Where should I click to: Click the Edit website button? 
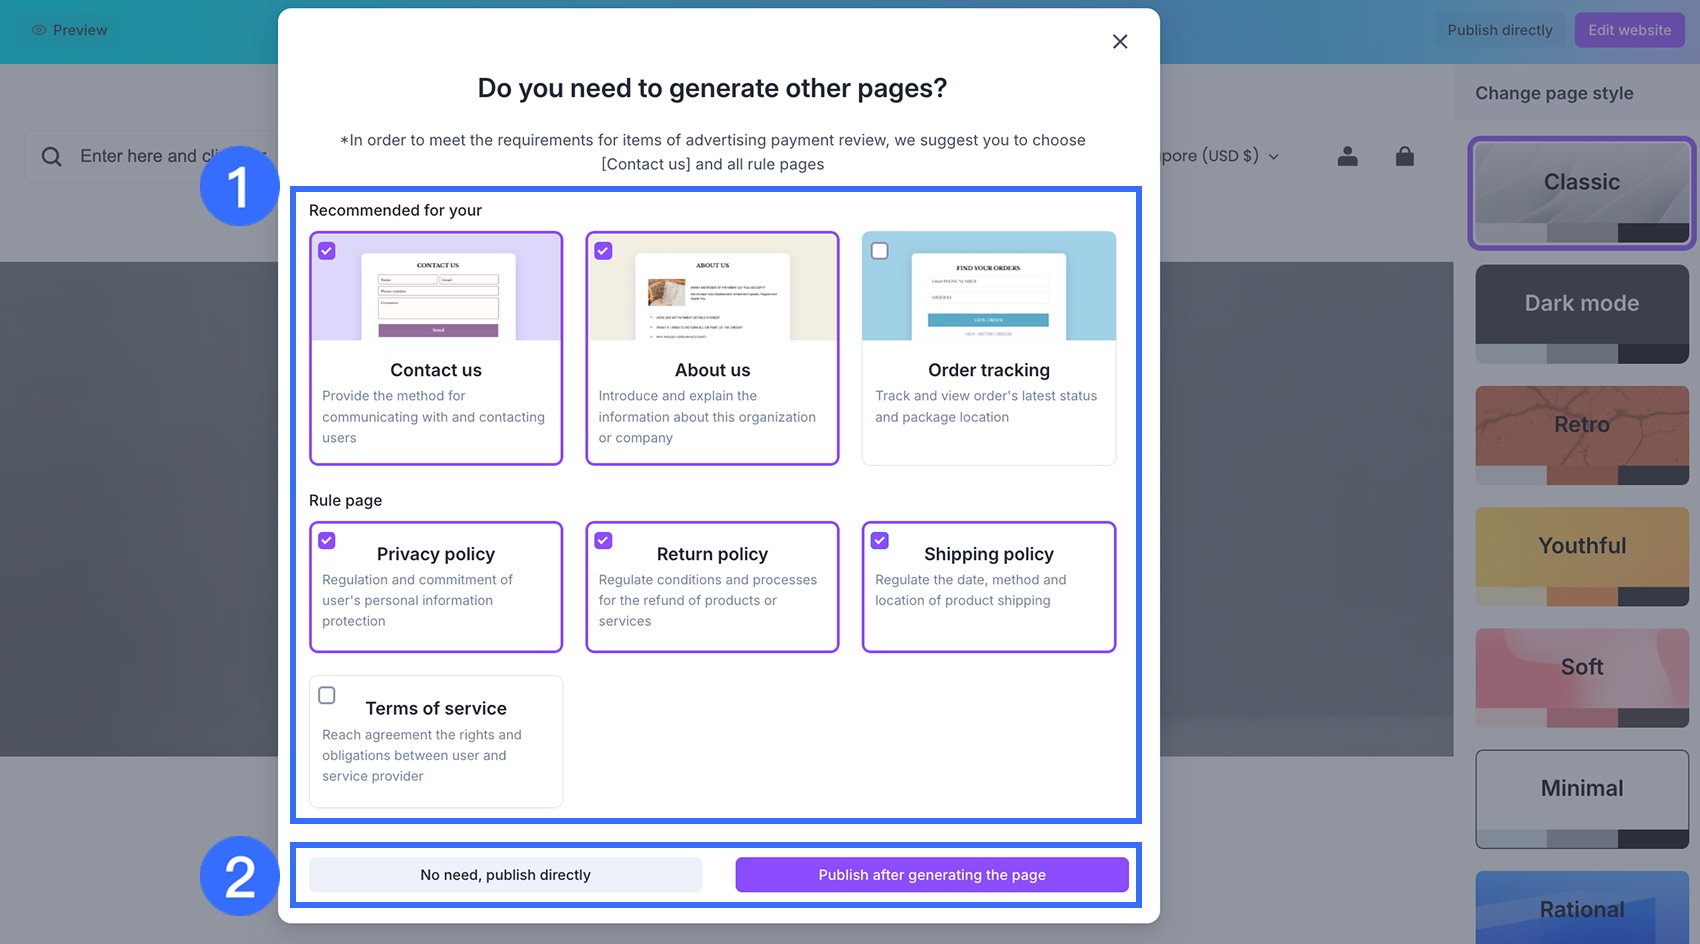point(1630,30)
